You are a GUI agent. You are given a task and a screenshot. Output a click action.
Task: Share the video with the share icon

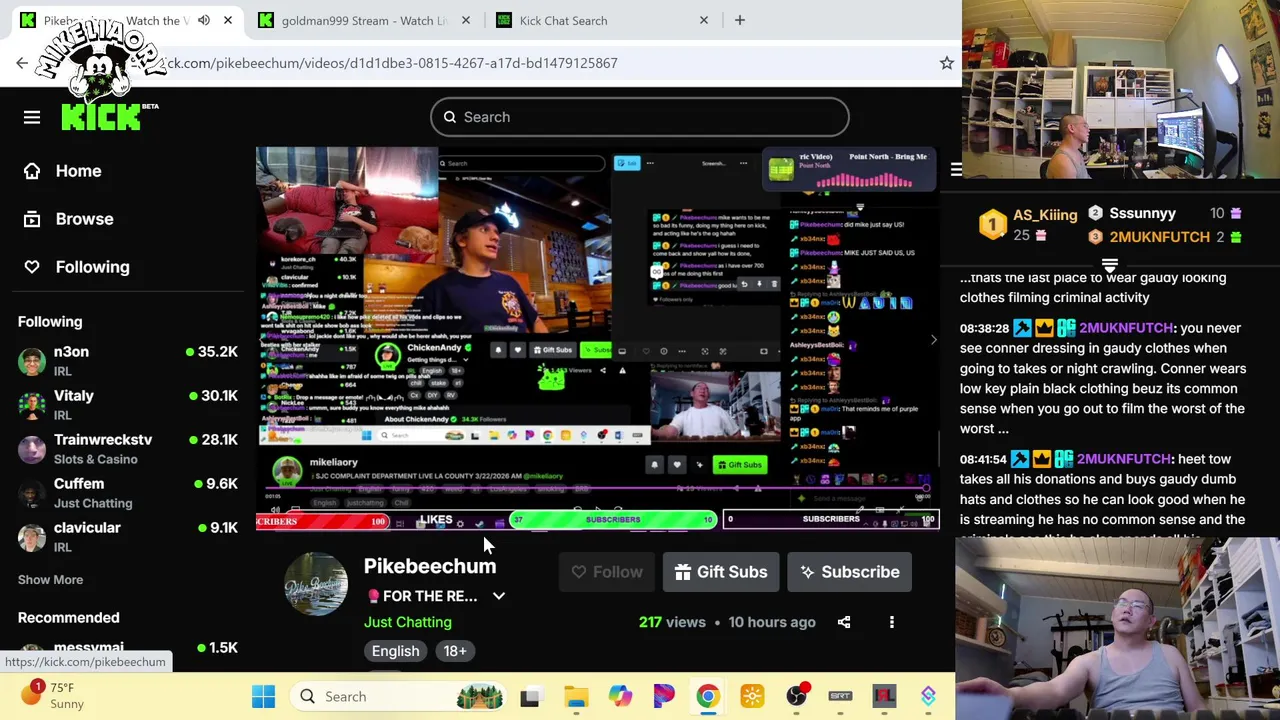pyautogui.click(x=844, y=622)
